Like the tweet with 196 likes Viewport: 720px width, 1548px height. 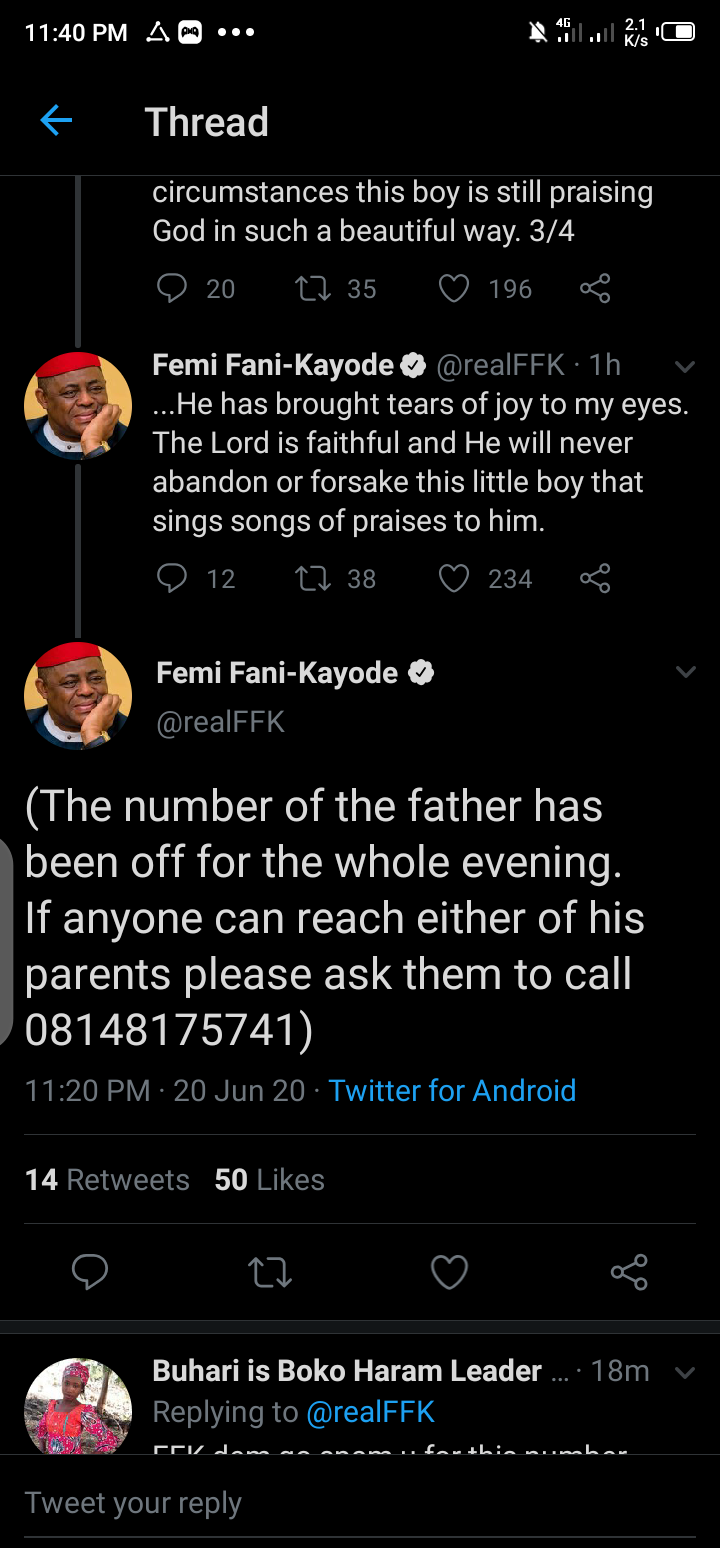(454, 289)
